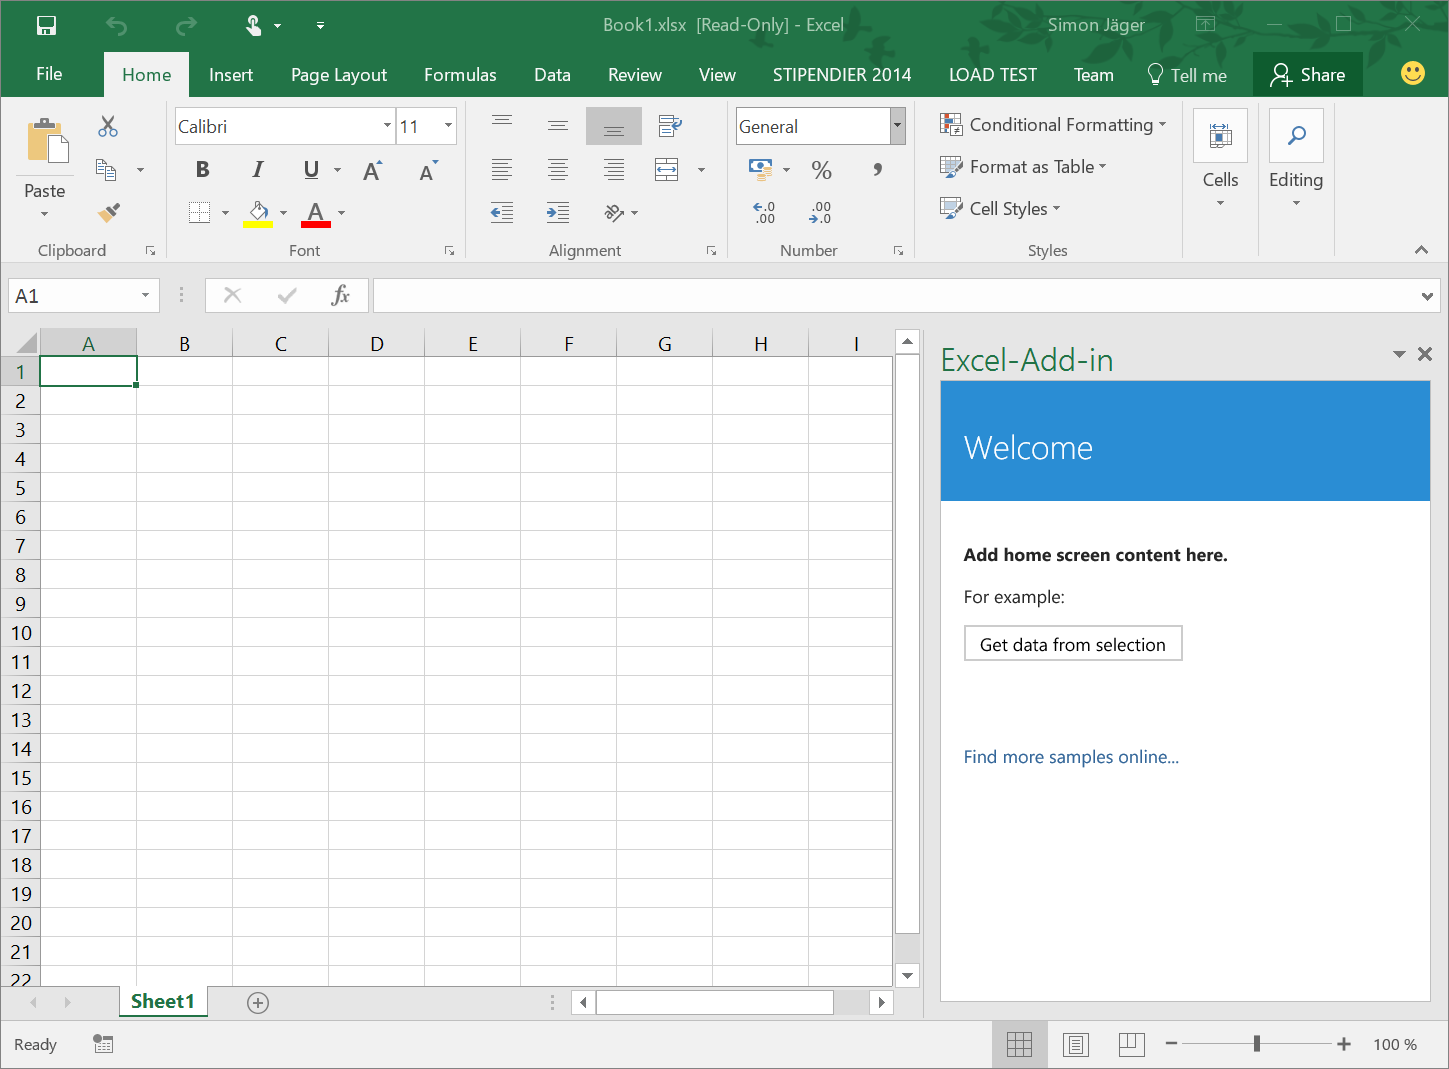Viewport: 1449px width, 1069px height.
Task: Click Get data from selection button
Action: [x=1073, y=644]
